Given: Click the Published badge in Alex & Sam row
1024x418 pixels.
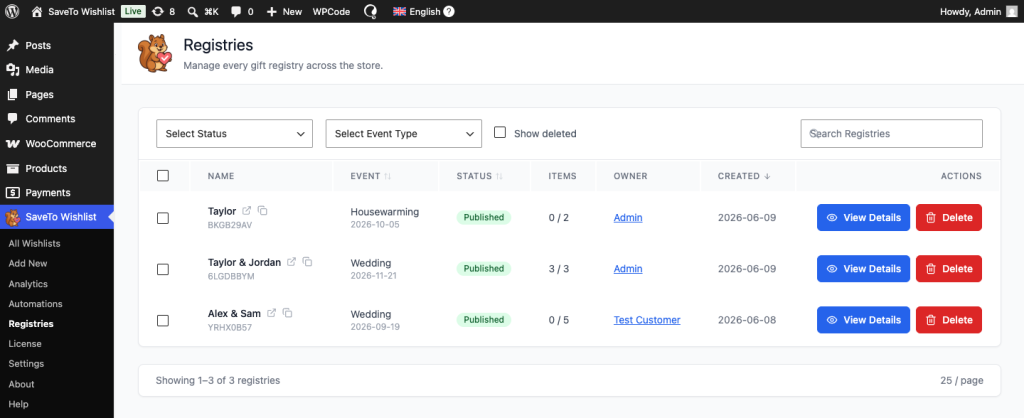Looking at the screenshot, I should click(484, 320).
